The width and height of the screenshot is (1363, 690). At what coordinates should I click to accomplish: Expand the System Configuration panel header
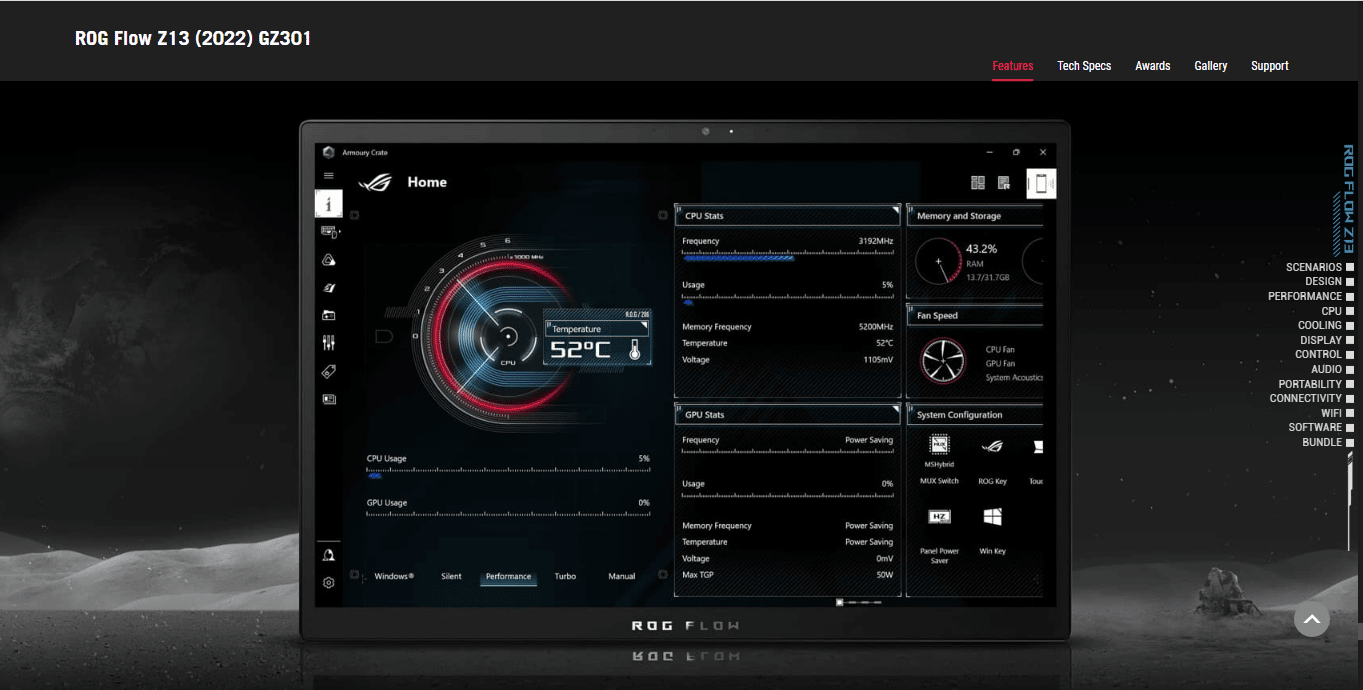(975, 414)
